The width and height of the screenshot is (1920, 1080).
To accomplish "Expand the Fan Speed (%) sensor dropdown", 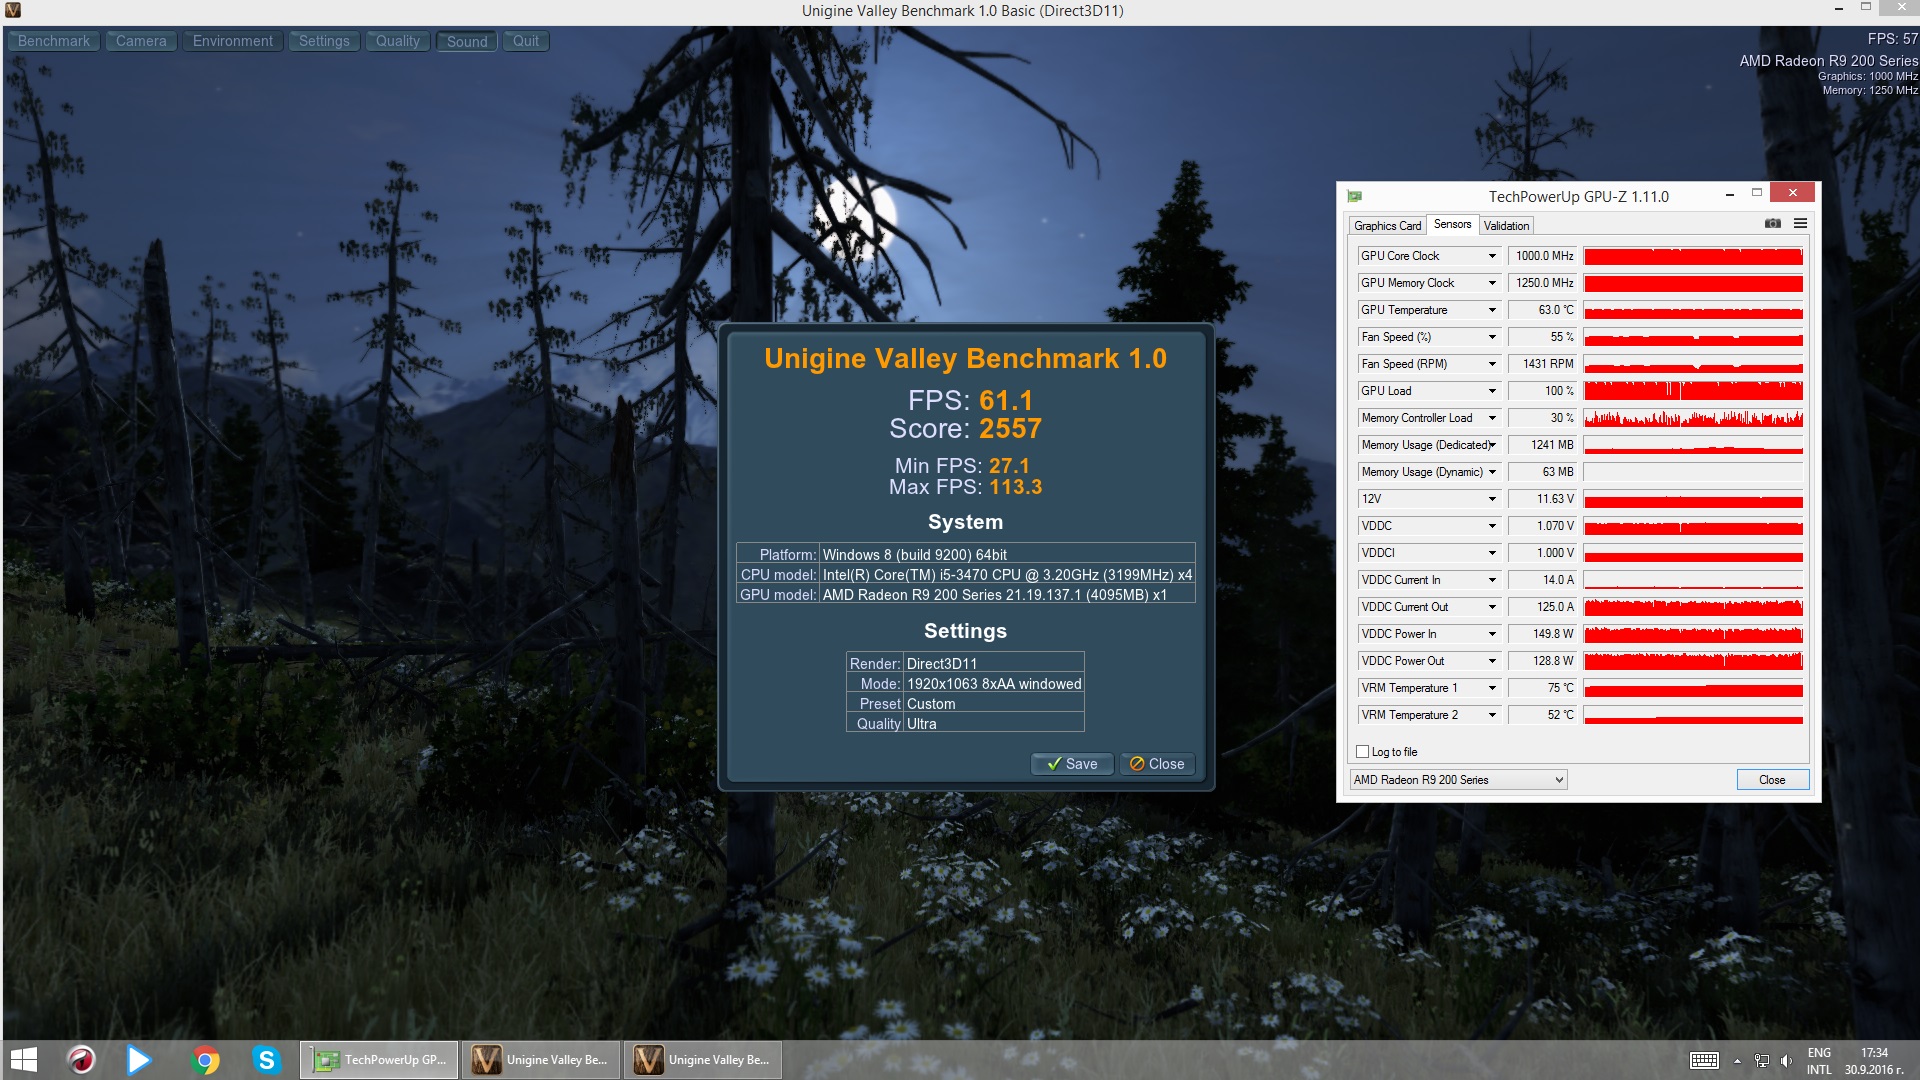I will [1492, 337].
